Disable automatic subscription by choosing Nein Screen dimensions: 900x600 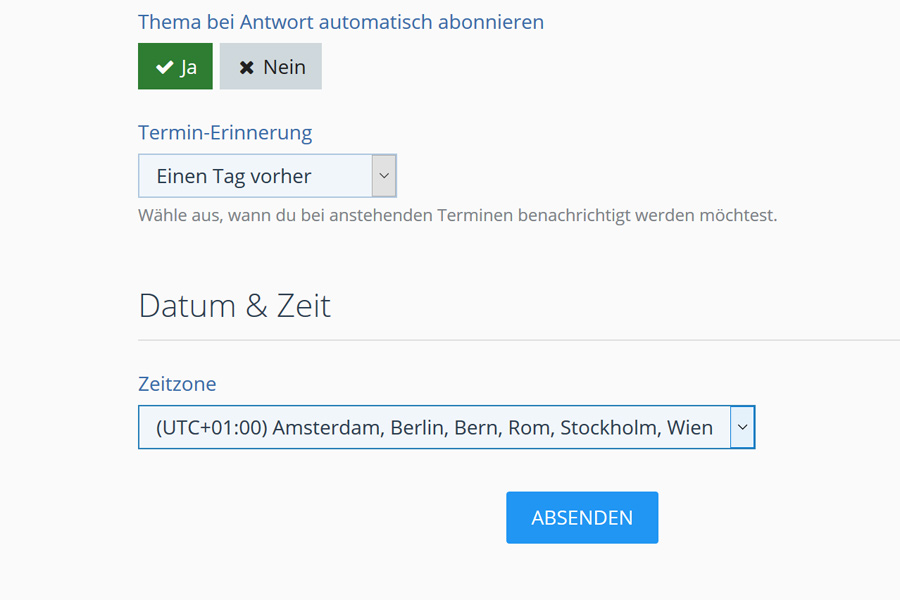coord(271,67)
